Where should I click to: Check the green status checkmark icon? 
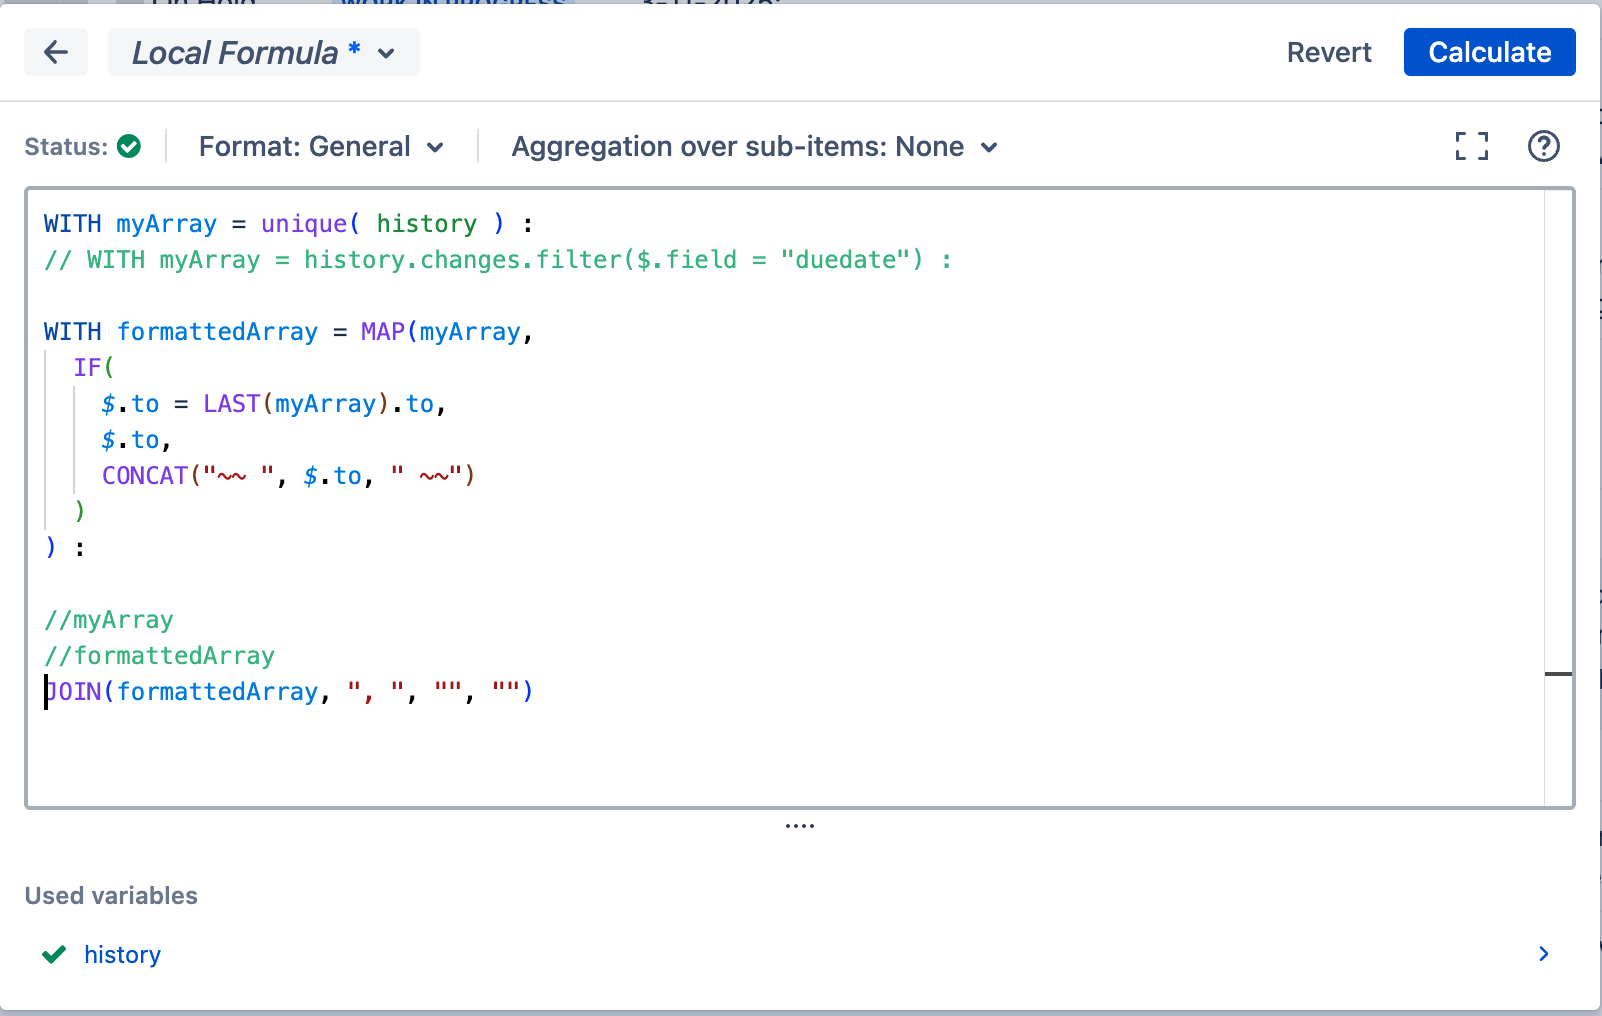point(129,146)
